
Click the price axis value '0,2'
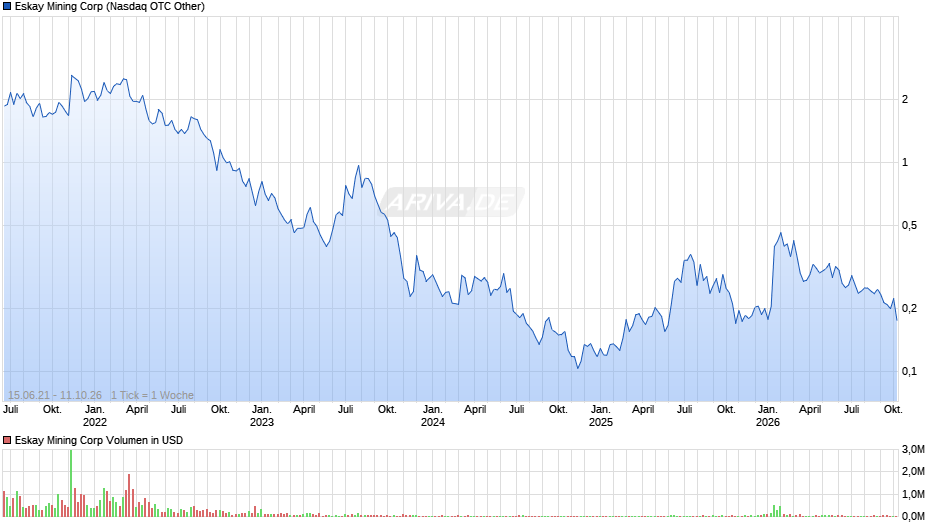coord(909,308)
